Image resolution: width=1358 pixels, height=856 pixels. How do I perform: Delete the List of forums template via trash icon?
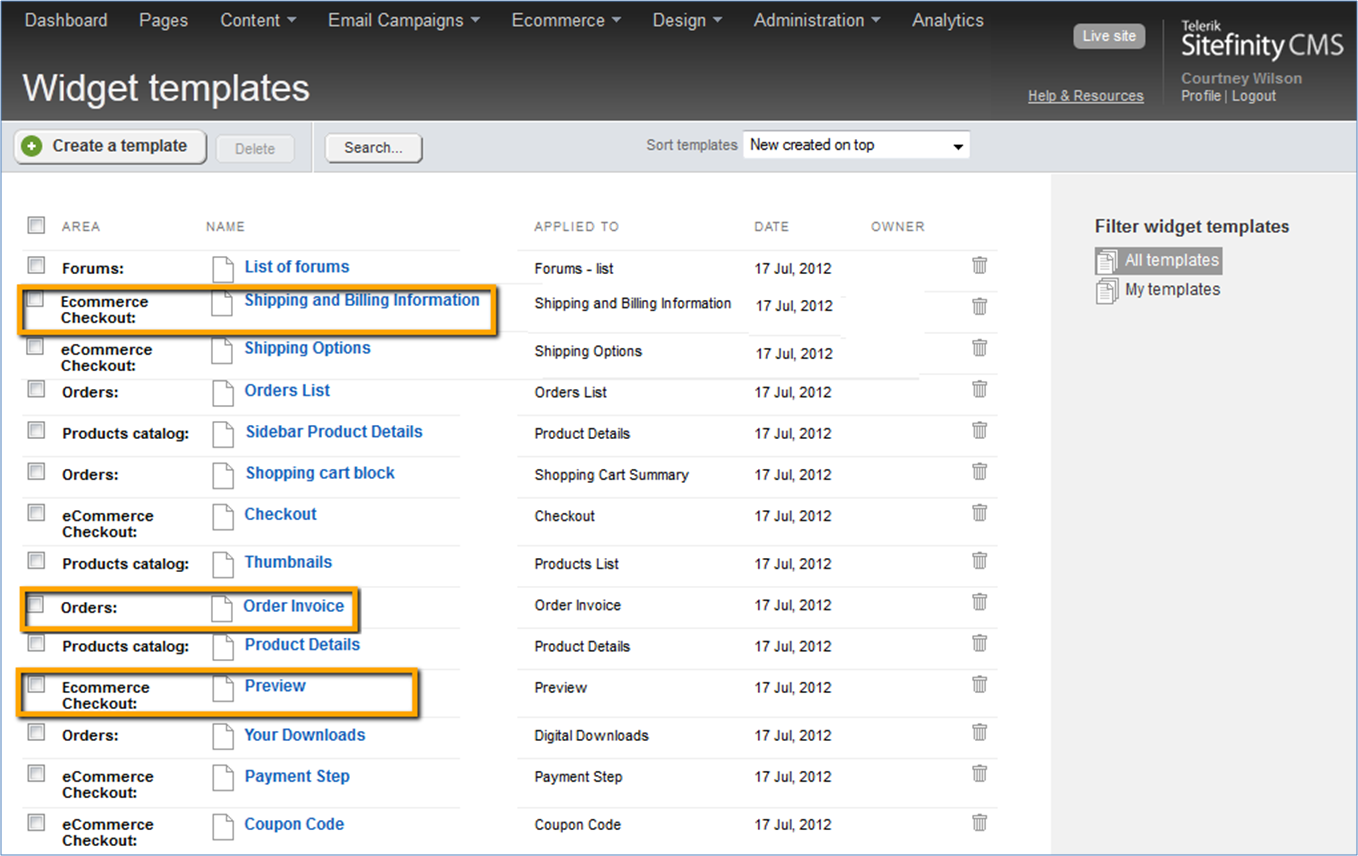coord(979,265)
